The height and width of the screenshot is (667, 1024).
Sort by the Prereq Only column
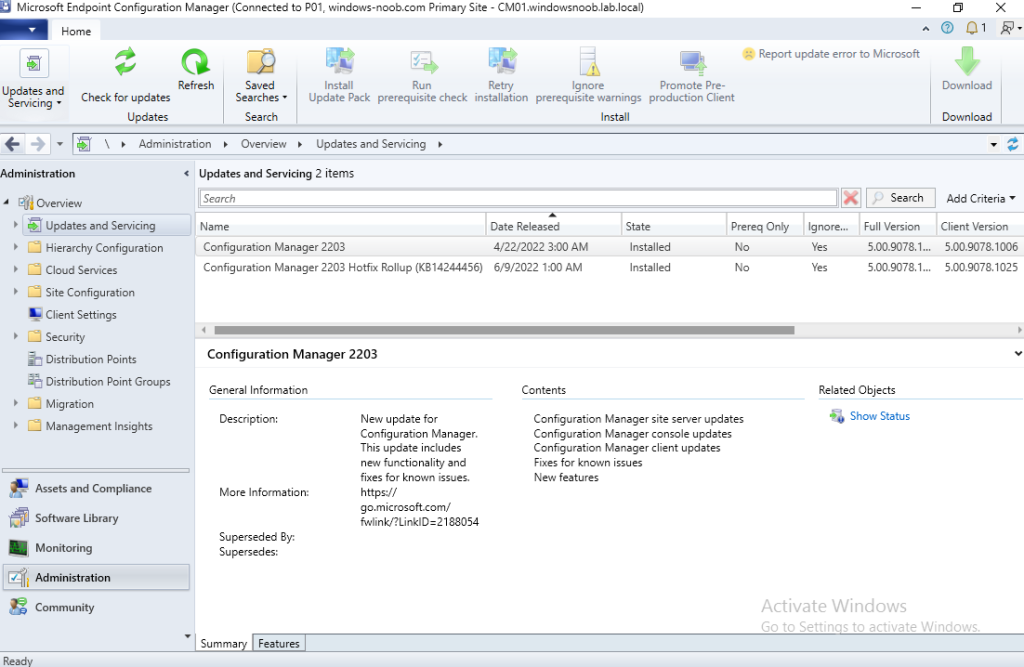[x=764, y=226]
